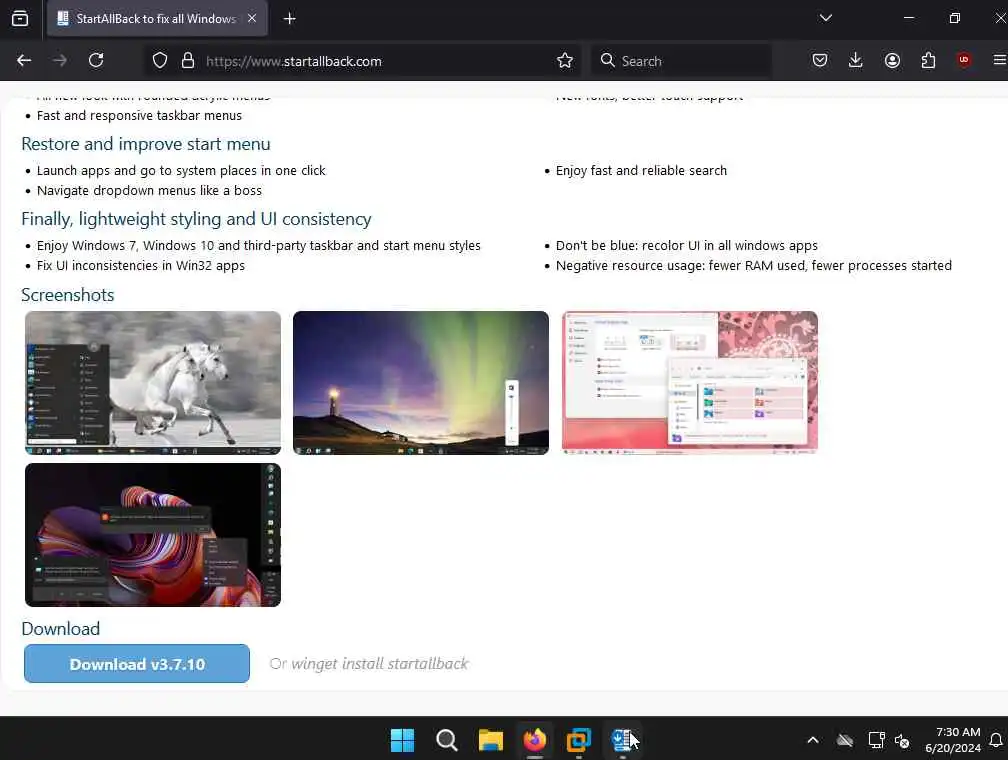This screenshot has height=760, width=1008.
Task: Click 'Fix UI inconsistencies in Win32 apps'
Action: 141,266
